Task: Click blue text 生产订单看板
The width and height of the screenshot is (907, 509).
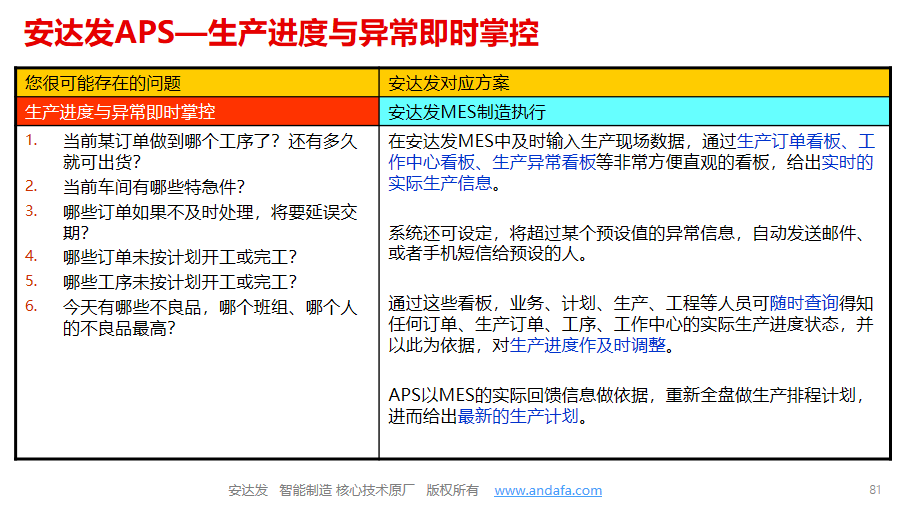Action: click(x=788, y=142)
